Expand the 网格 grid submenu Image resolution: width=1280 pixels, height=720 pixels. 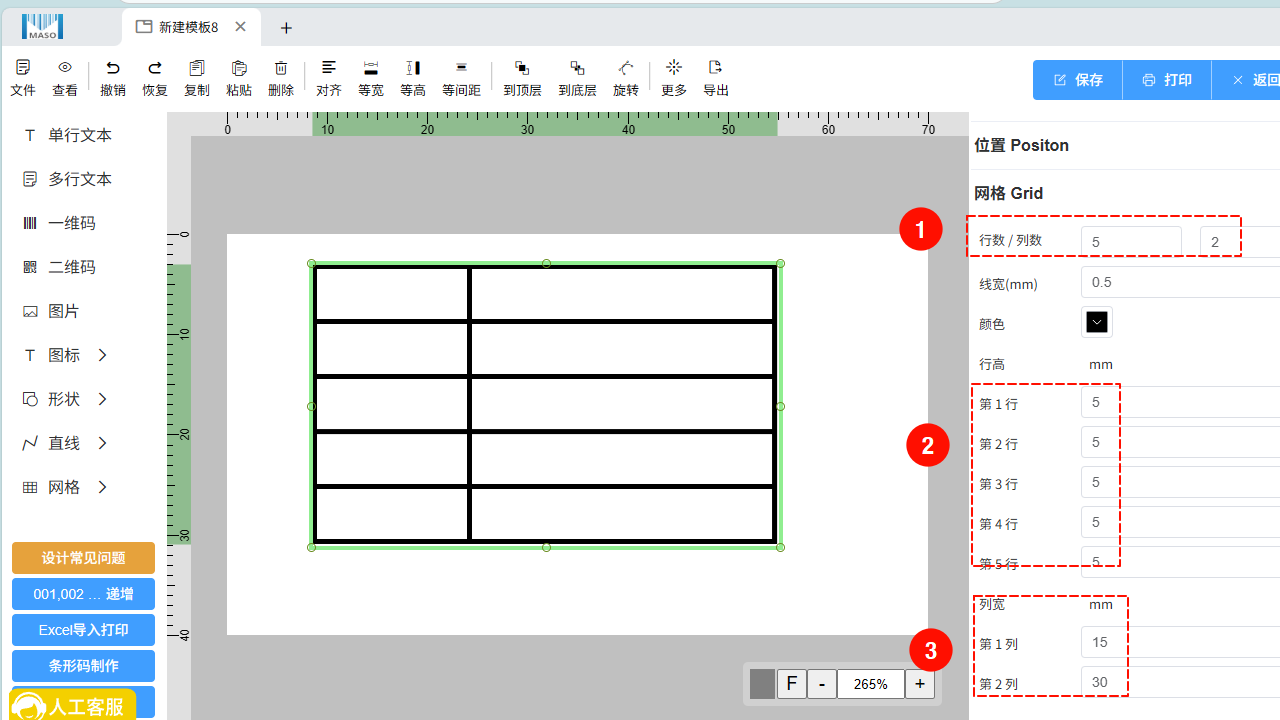click(65, 487)
